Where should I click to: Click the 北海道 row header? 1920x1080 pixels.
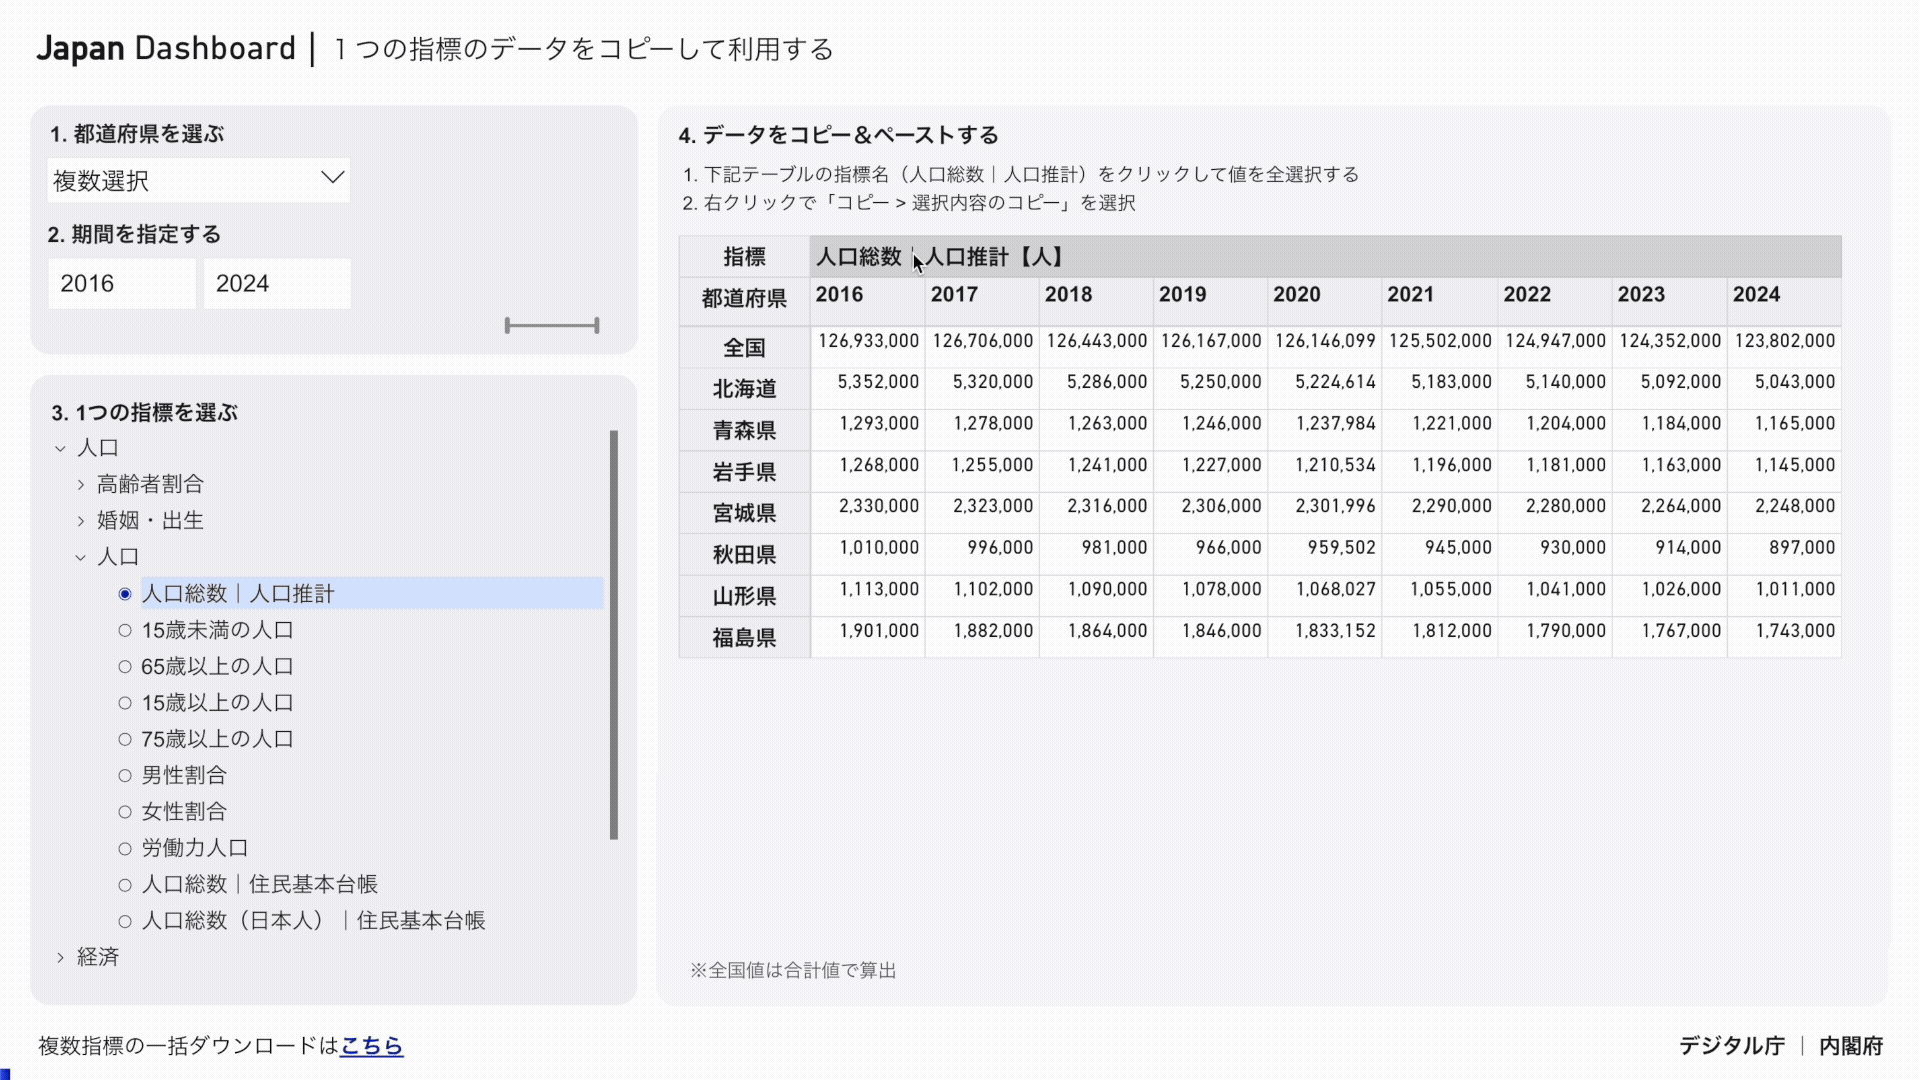[744, 389]
